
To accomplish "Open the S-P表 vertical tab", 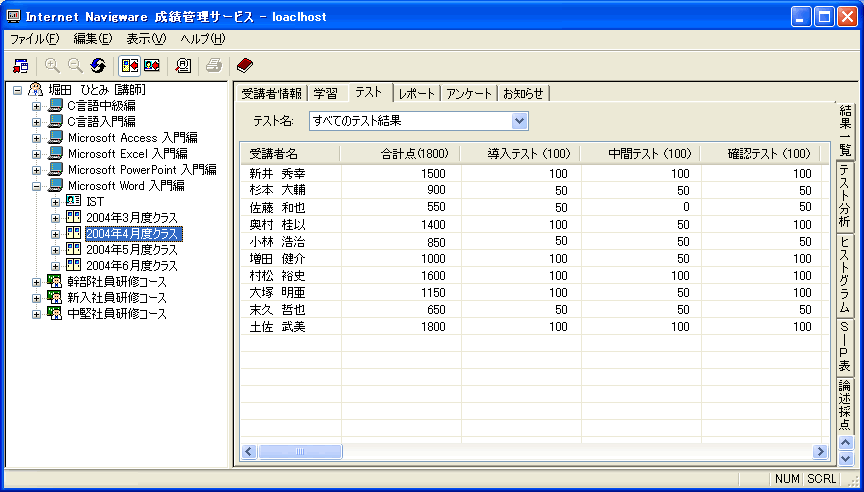I will [x=845, y=347].
